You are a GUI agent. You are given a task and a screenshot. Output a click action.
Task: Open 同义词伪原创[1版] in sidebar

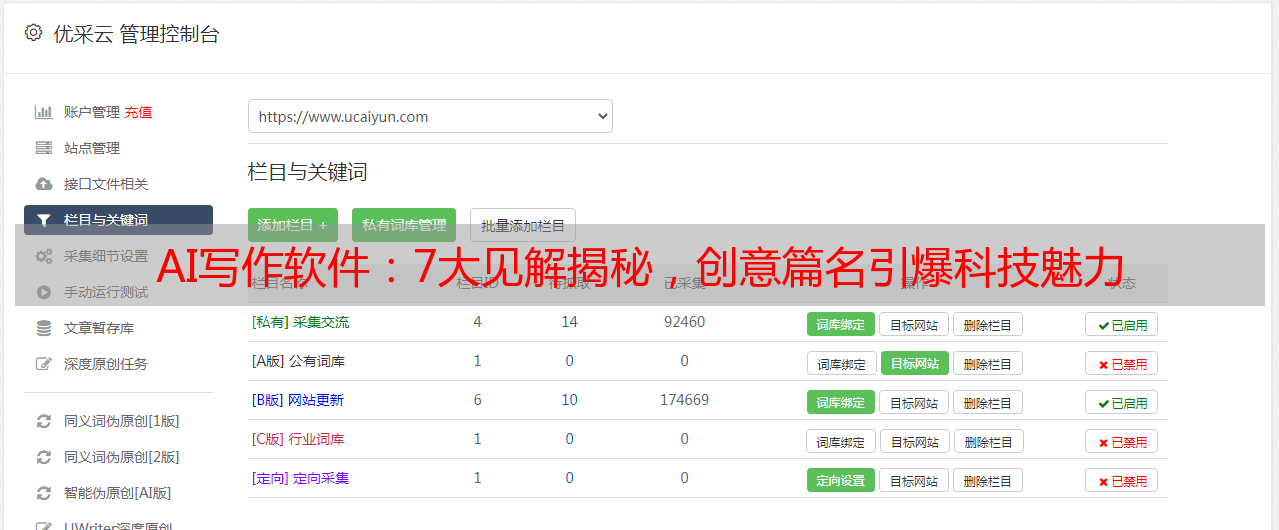point(122,421)
